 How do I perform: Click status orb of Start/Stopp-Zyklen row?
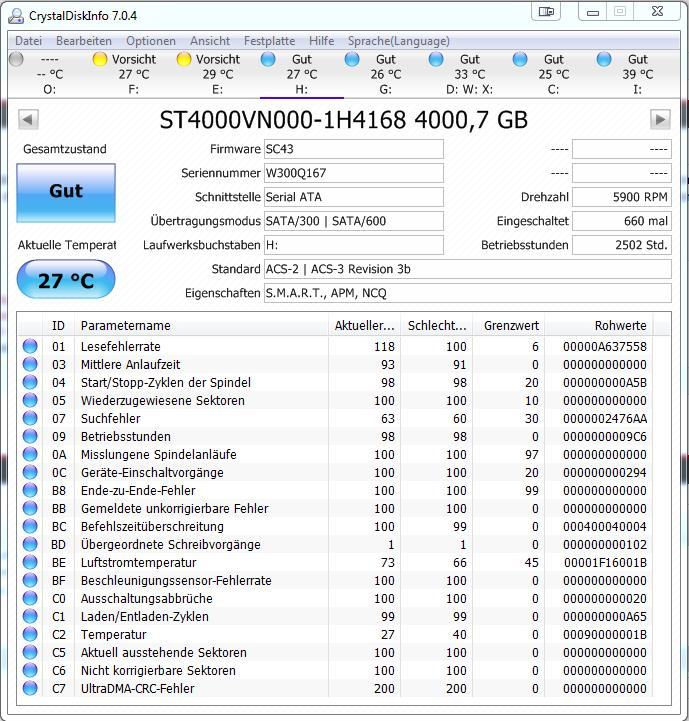point(30,382)
